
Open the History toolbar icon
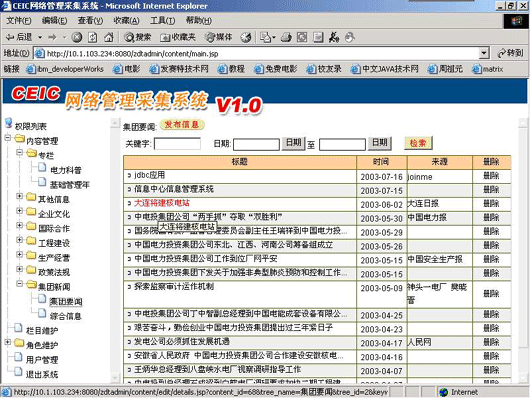pos(246,37)
